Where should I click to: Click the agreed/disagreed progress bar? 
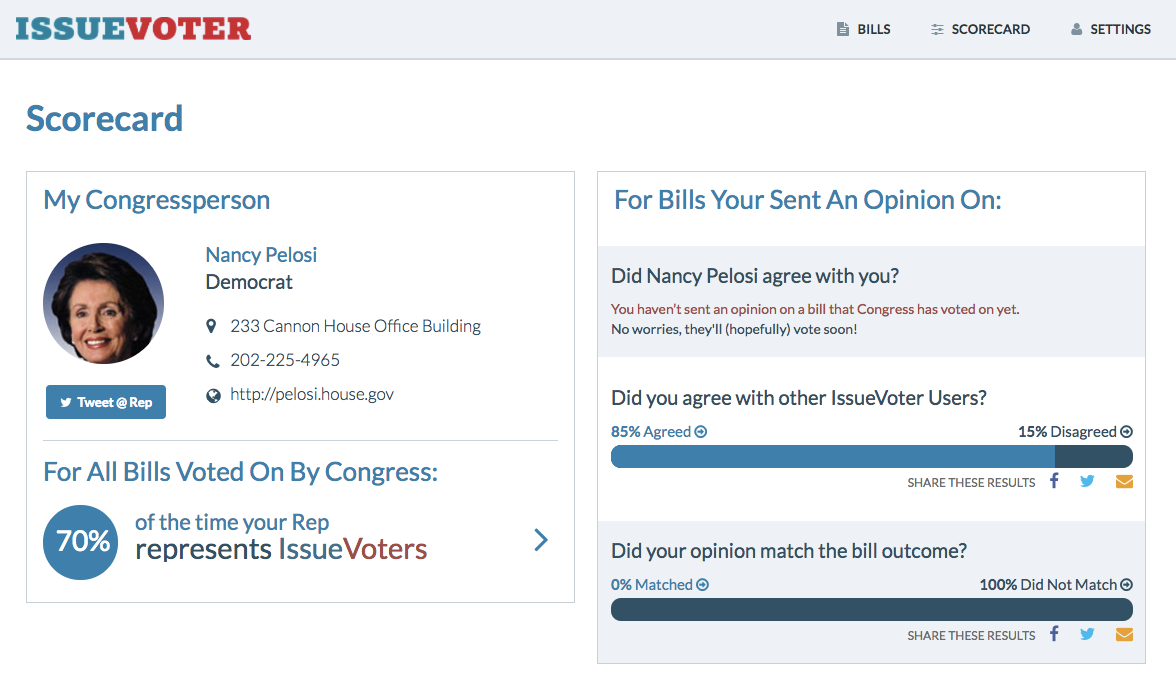[871, 457]
